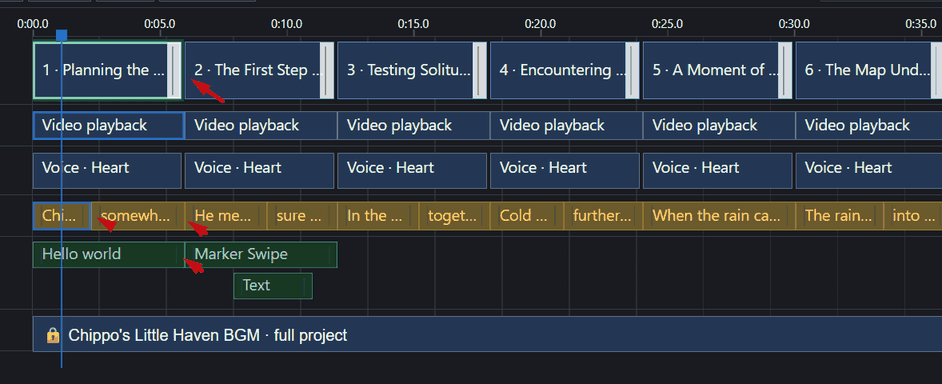Select the 'somewh...' subtitle segment
Image resolution: width=942 pixels, height=384 pixels.
tap(138, 216)
